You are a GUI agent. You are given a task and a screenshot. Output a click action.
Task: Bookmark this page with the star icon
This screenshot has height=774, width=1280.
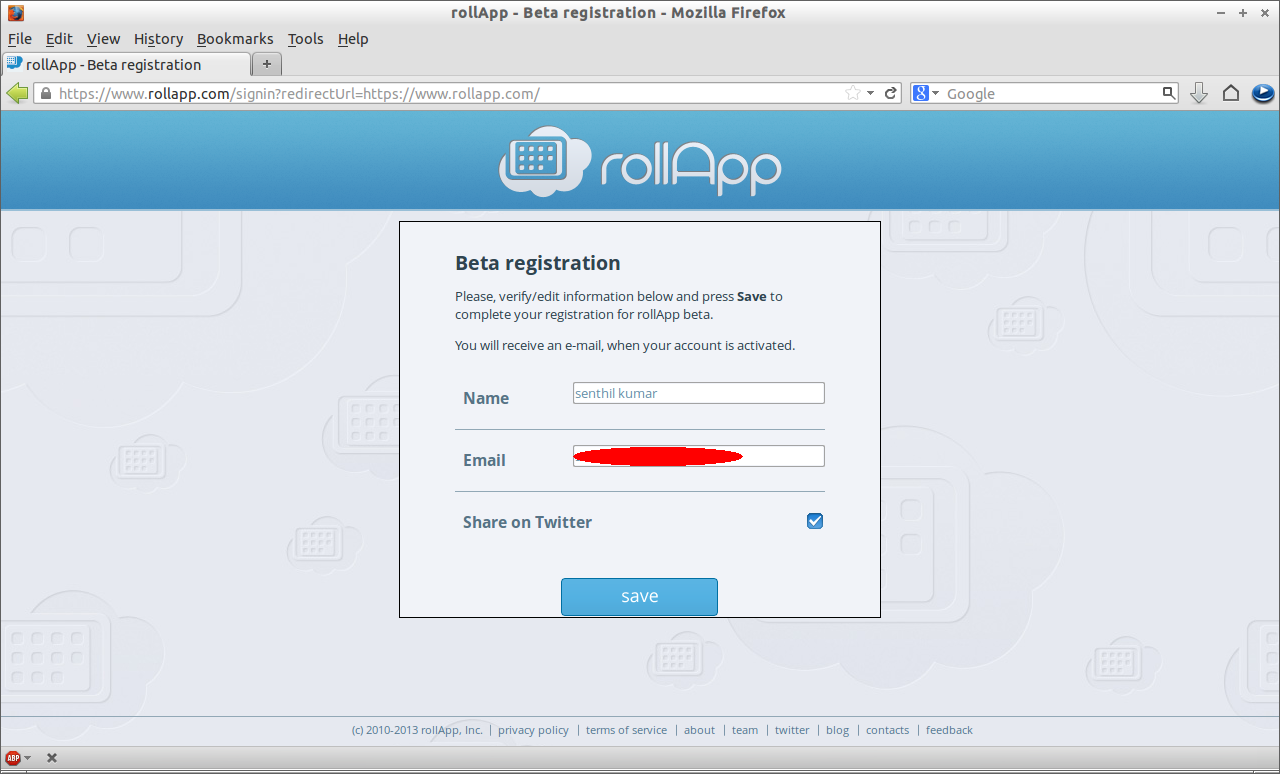click(x=853, y=93)
